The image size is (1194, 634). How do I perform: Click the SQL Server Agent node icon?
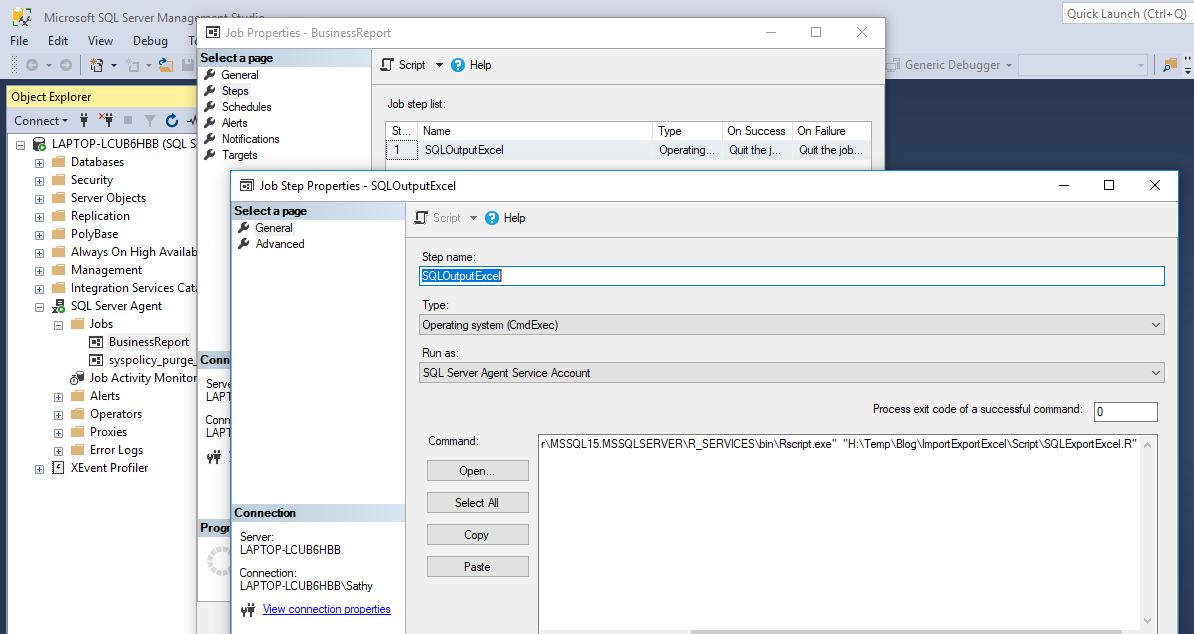click(58, 306)
